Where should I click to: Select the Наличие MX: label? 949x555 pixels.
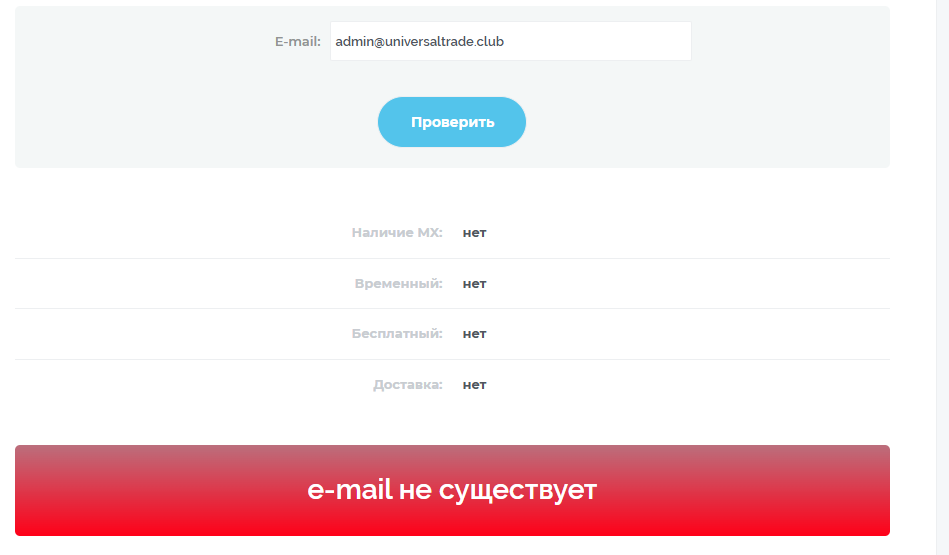click(x=397, y=232)
